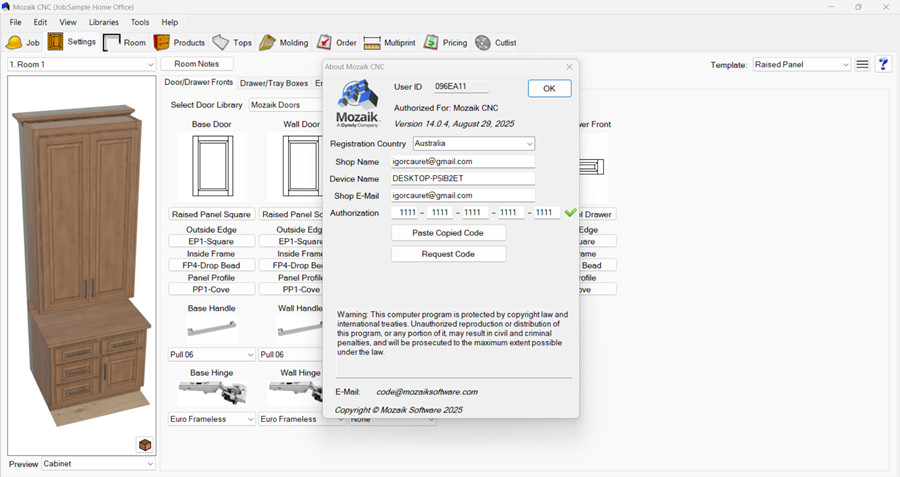Click the green authorization checkmark
Screen dimensions: 900x477
[x=570, y=212]
